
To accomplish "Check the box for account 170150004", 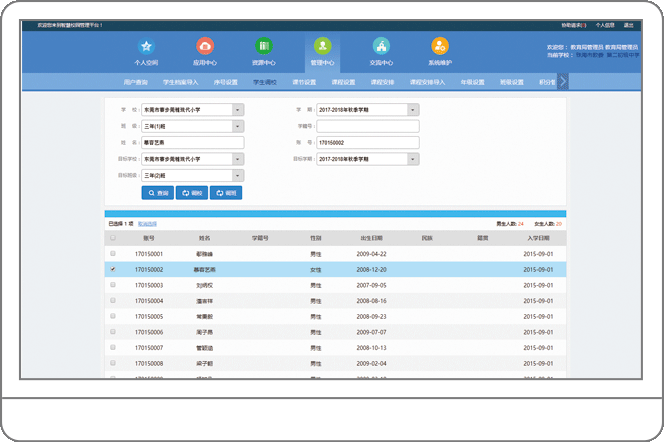I will point(113,300).
